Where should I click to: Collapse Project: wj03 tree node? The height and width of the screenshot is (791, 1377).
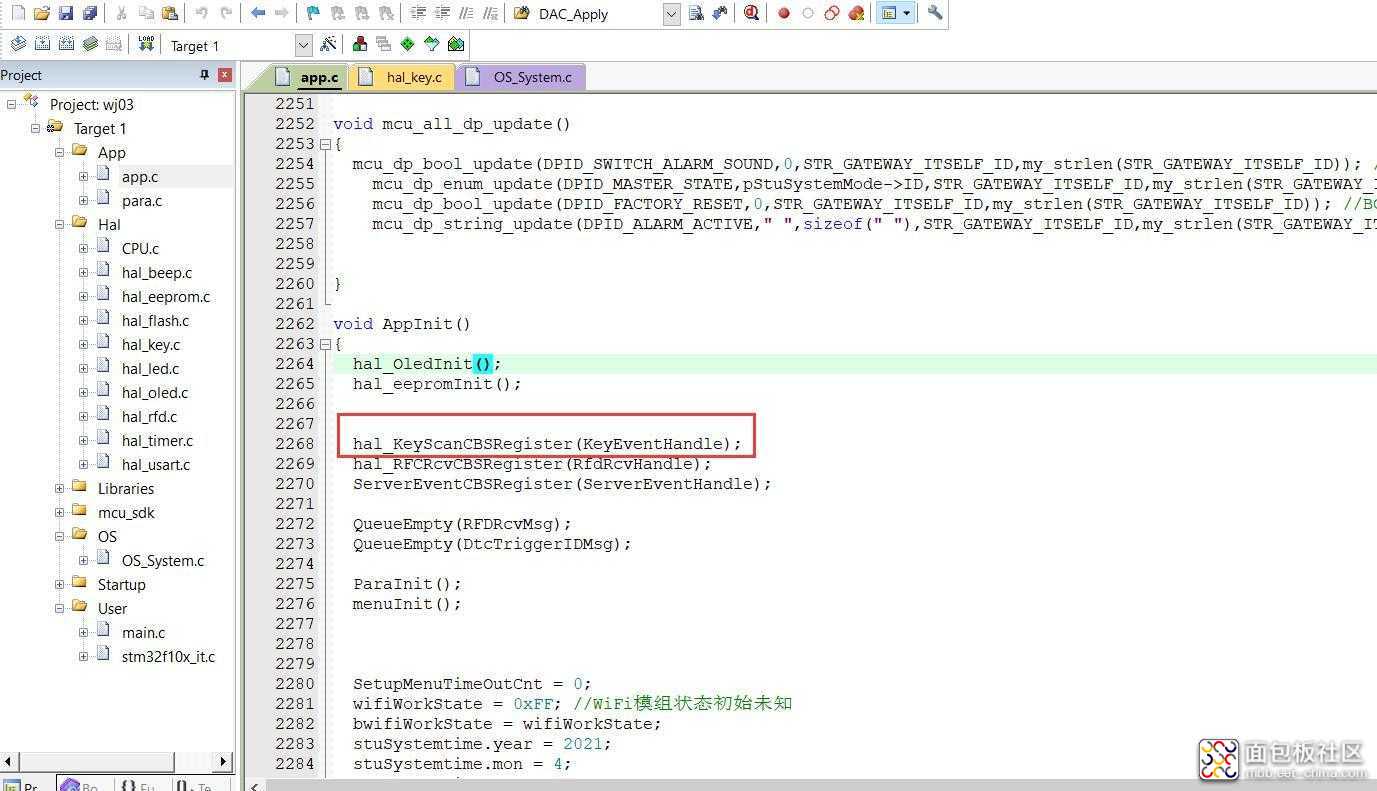12,104
